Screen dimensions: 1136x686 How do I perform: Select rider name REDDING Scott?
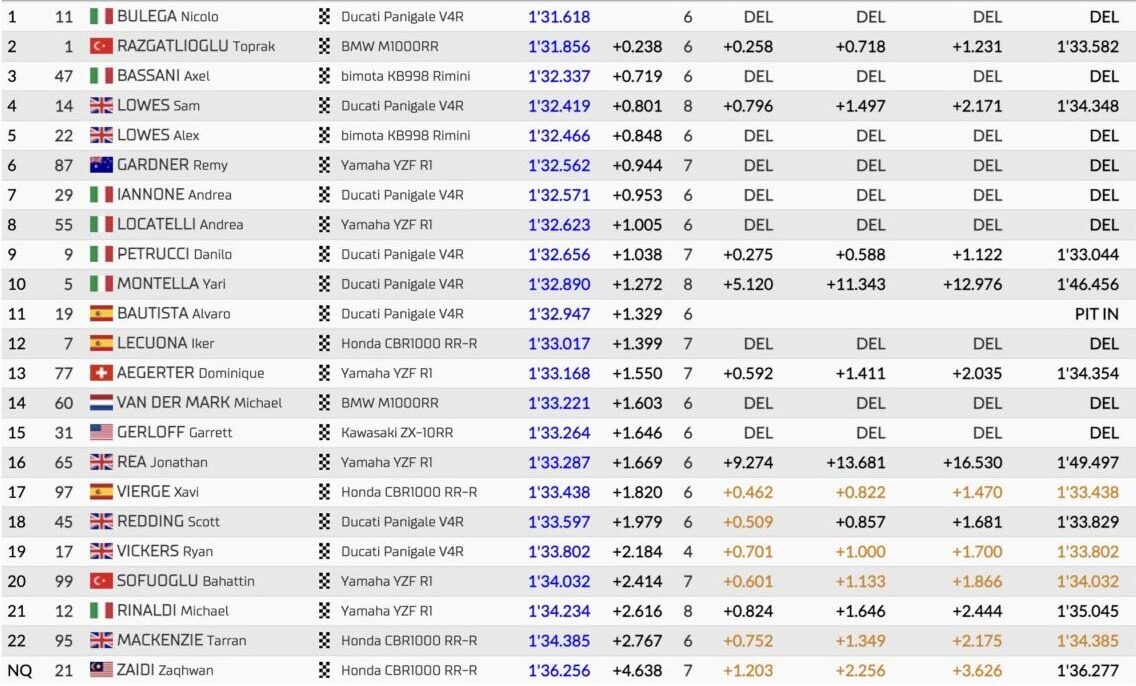pyautogui.click(x=169, y=521)
